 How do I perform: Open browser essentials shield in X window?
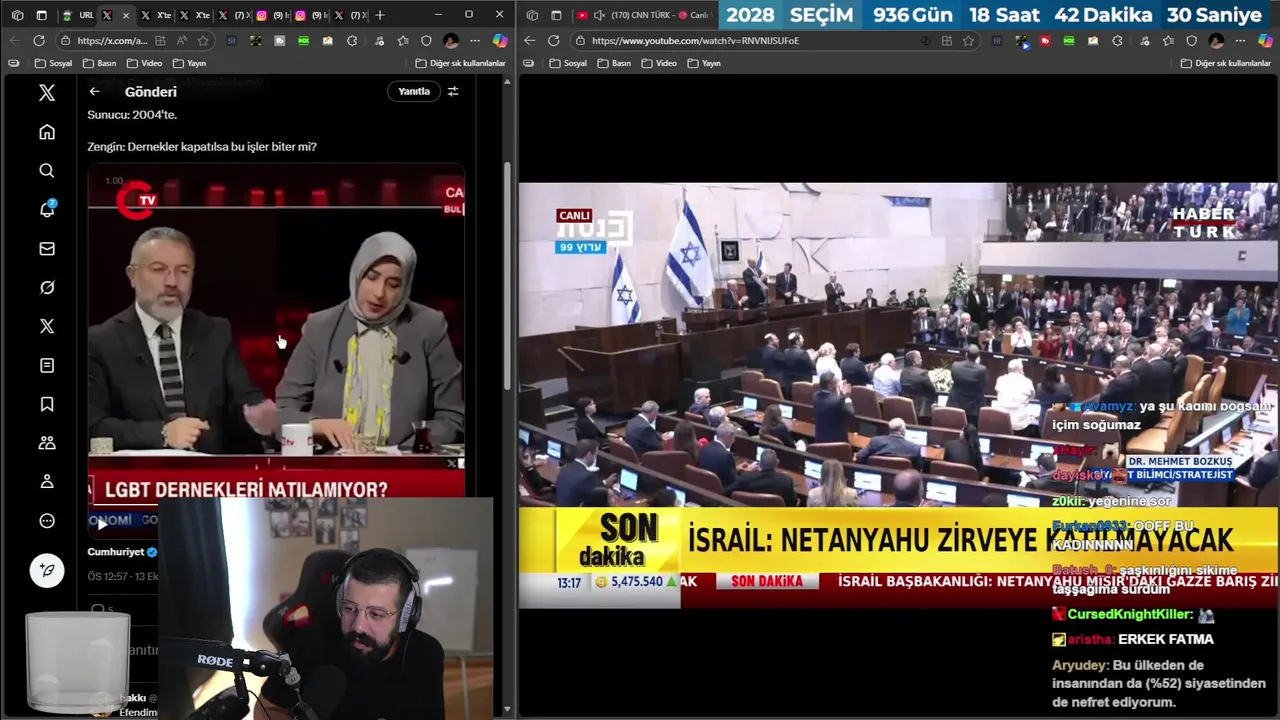tap(426, 41)
